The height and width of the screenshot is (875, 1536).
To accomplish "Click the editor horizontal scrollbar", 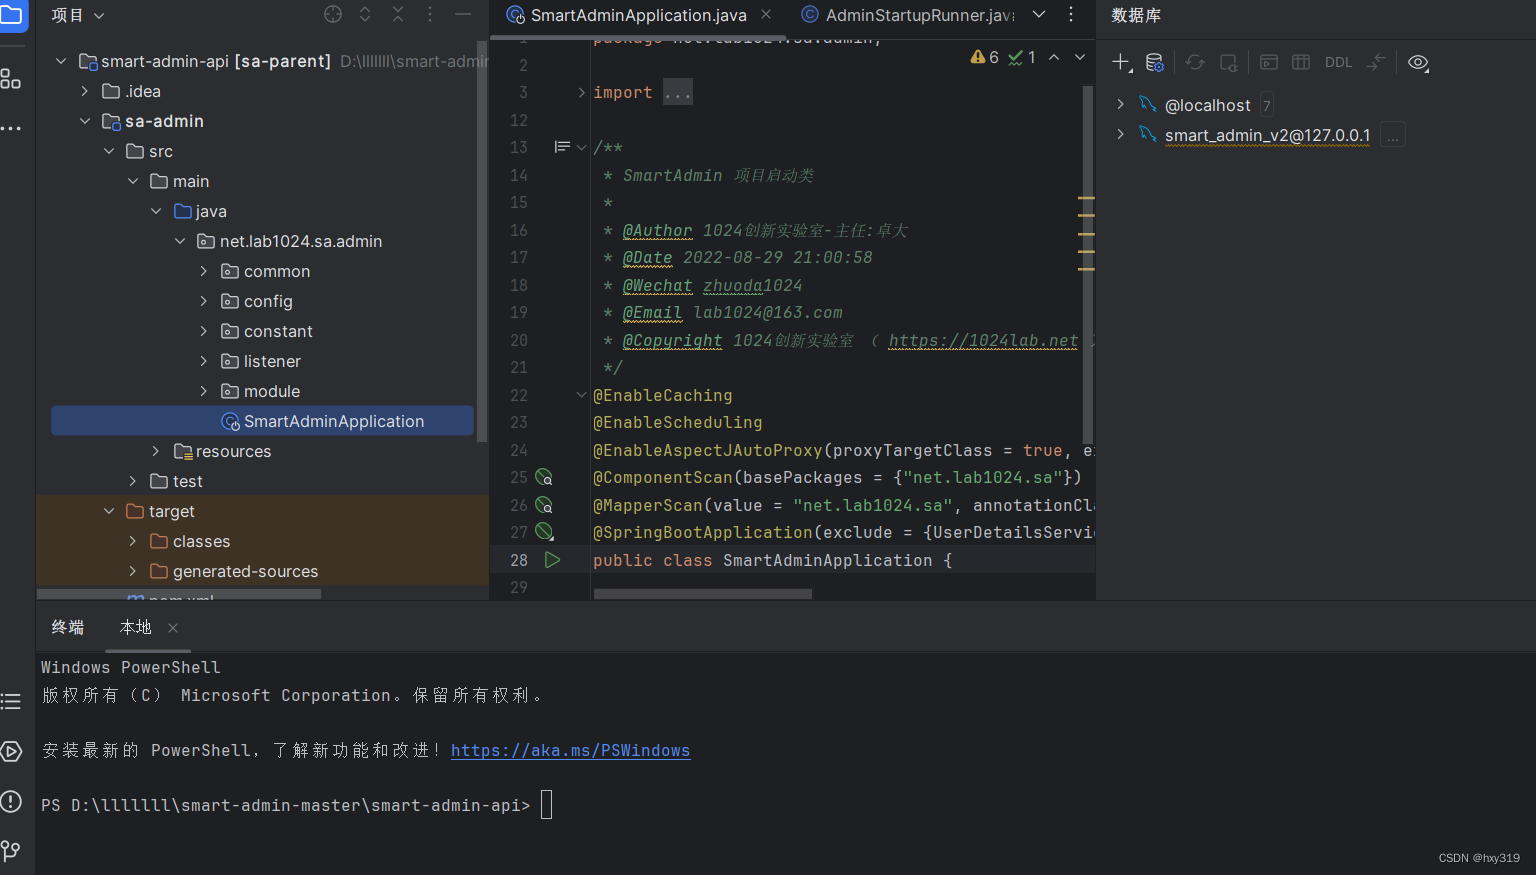I will click(x=702, y=593).
